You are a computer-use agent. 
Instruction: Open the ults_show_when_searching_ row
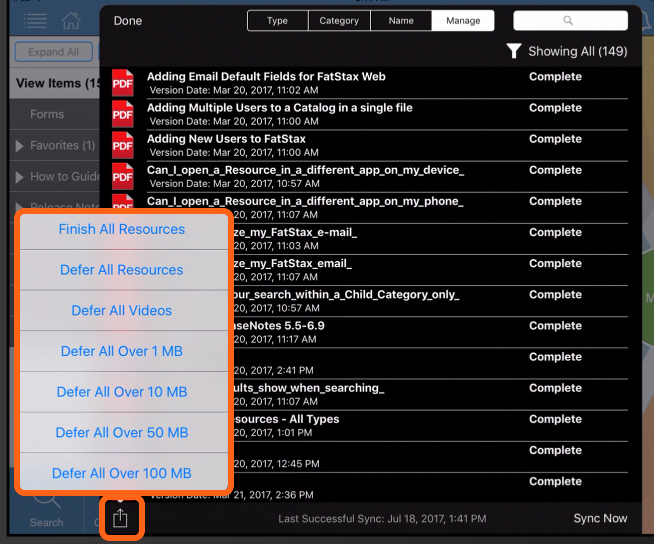tap(430, 395)
